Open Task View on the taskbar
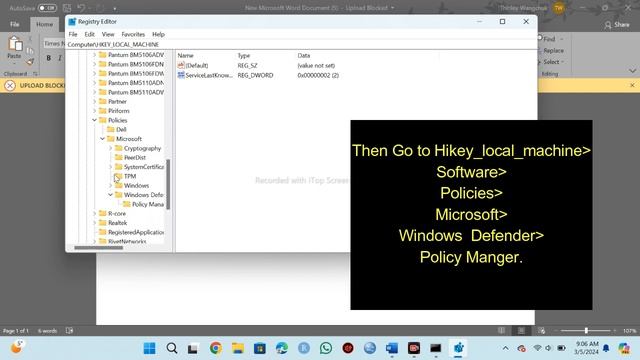Viewport: 640px width, 360px height. point(193,348)
